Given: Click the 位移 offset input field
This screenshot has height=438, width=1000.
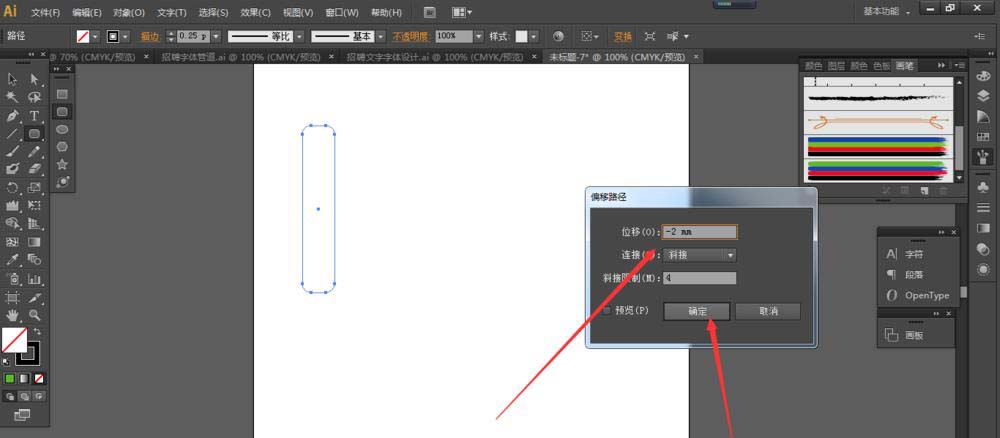Looking at the screenshot, I should 700,232.
